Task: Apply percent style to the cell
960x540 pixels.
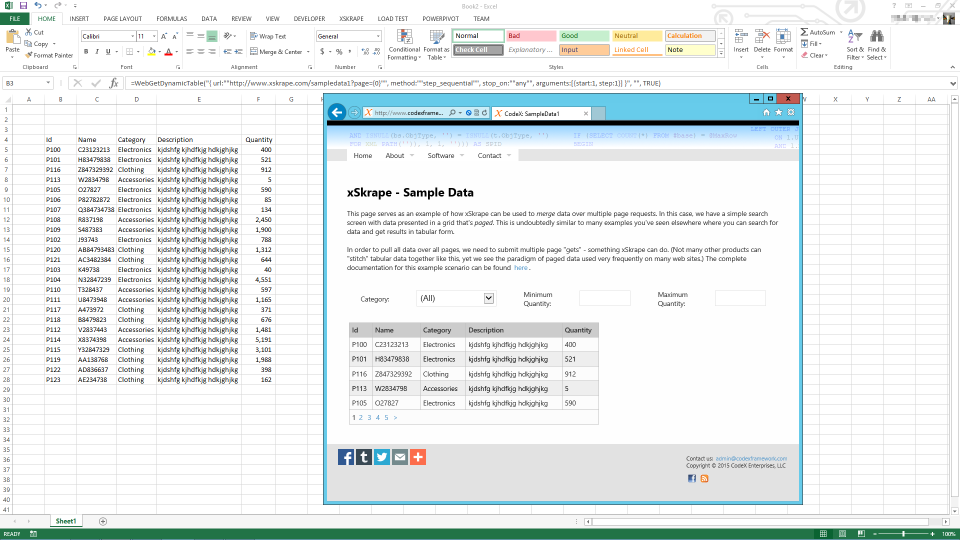Action: tap(339, 52)
